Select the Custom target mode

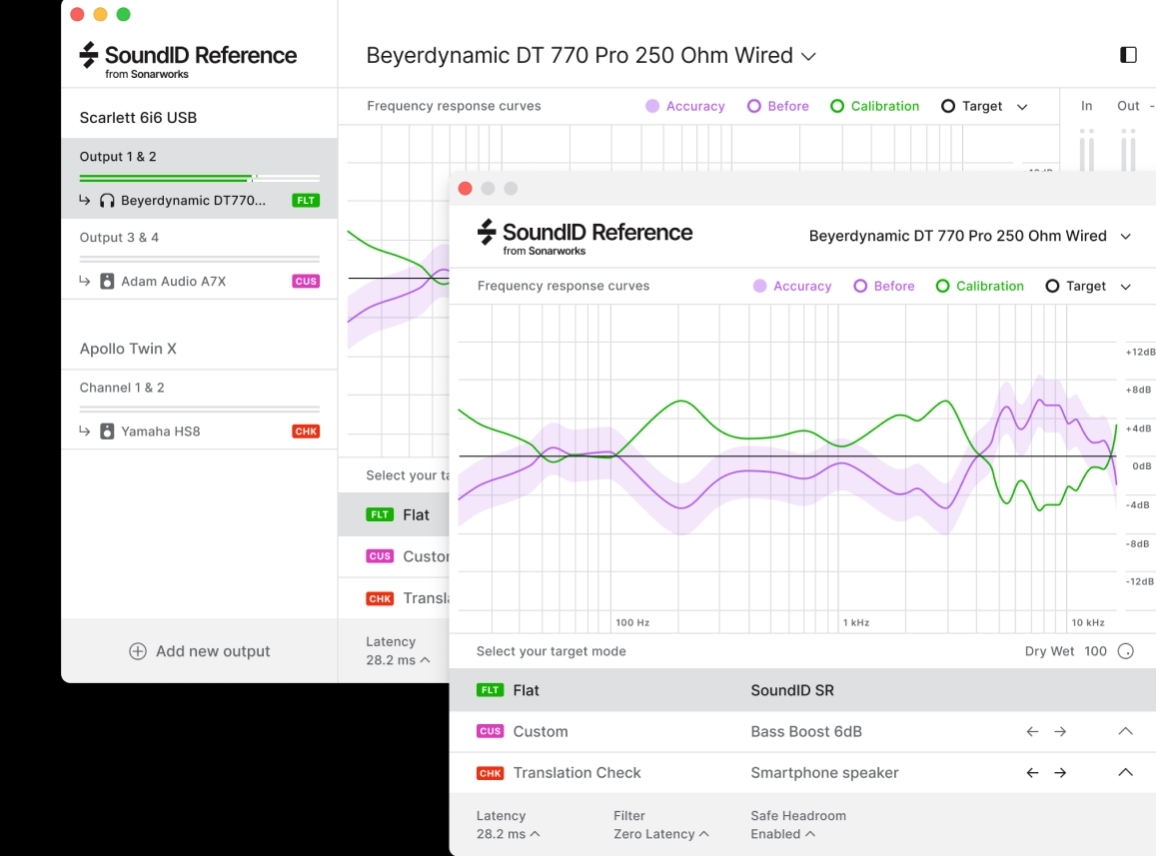[x=540, y=732]
